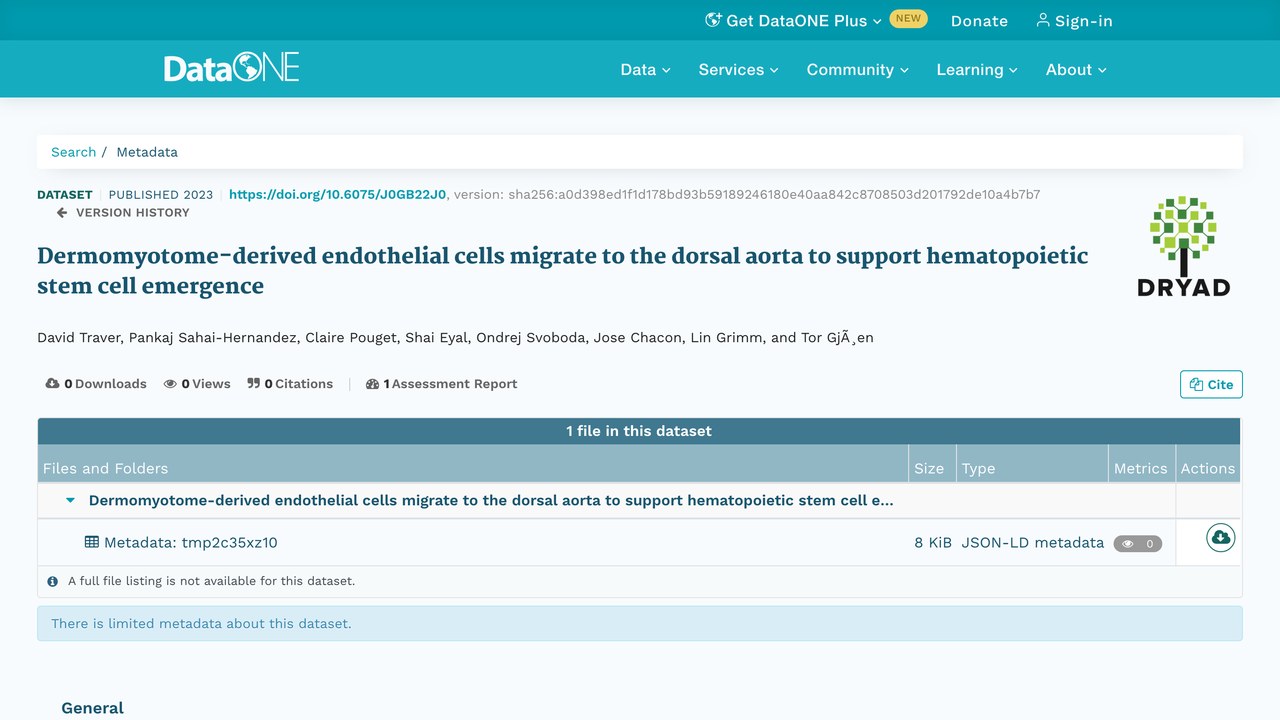The image size is (1280, 720).
Task: Click the DataONE logo
Action: point(232,68)
